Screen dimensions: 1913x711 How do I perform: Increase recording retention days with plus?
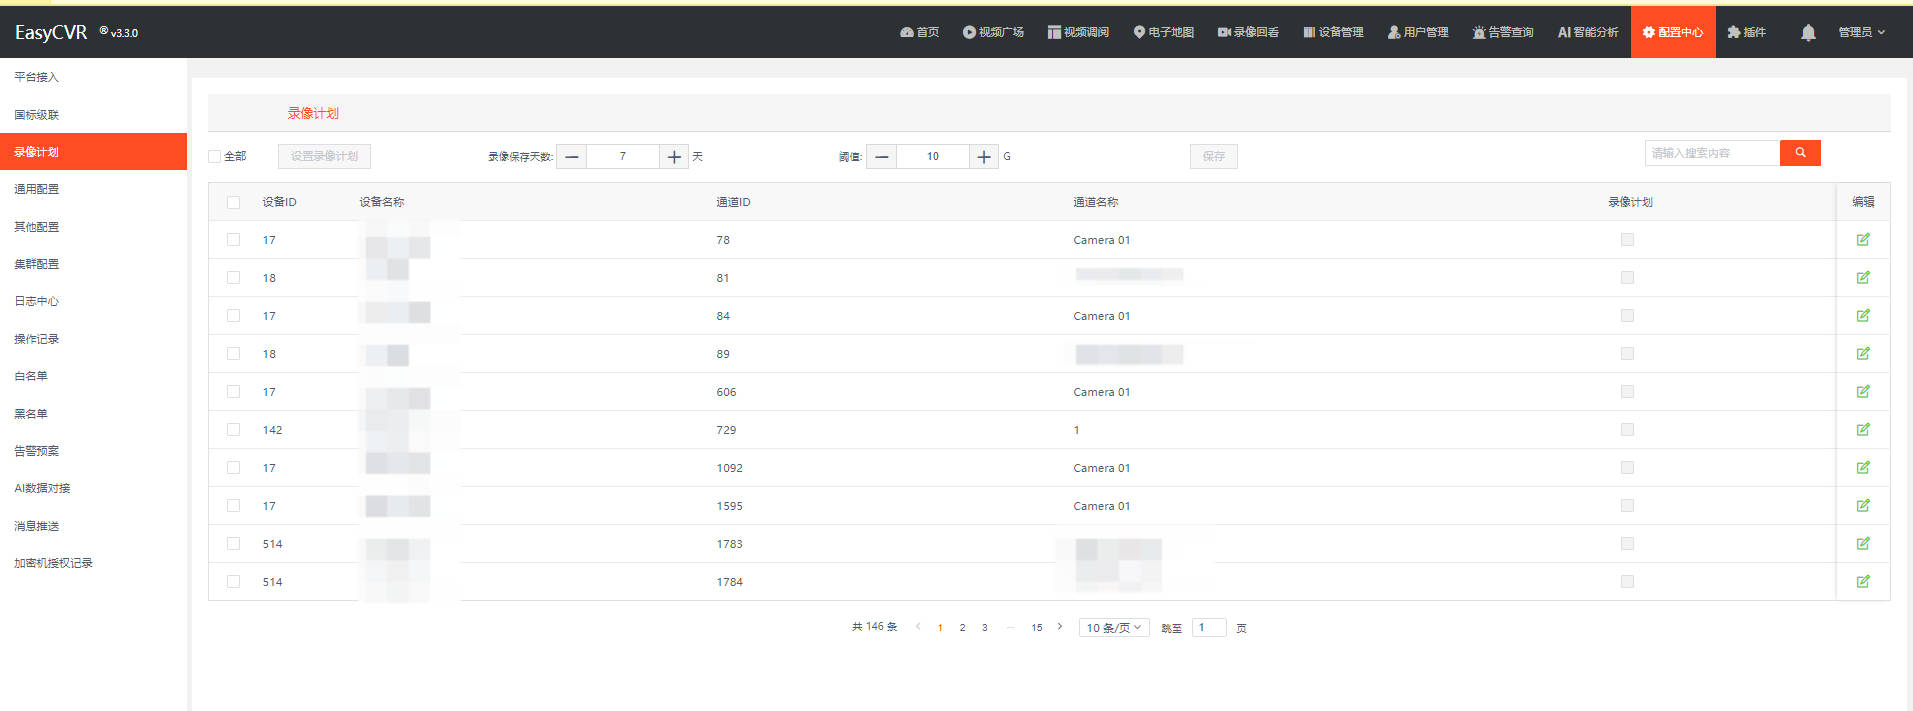(x=674, y=157)
